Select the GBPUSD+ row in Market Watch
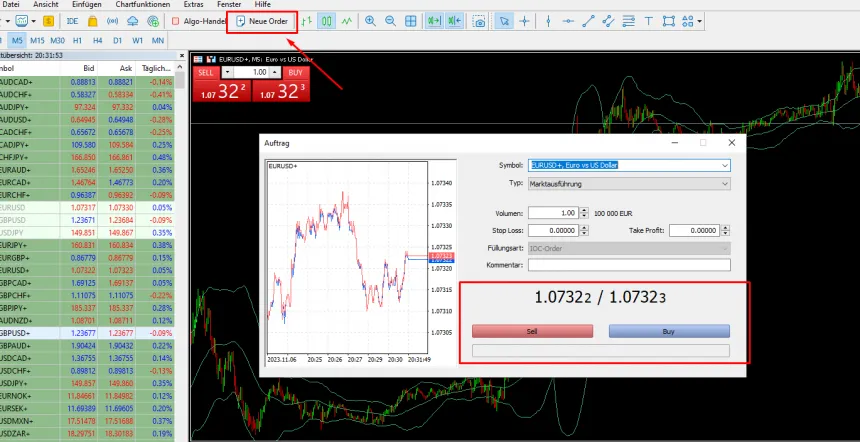Image resolution: width=860 pixels, height=442 pixels. coord(87,333)
